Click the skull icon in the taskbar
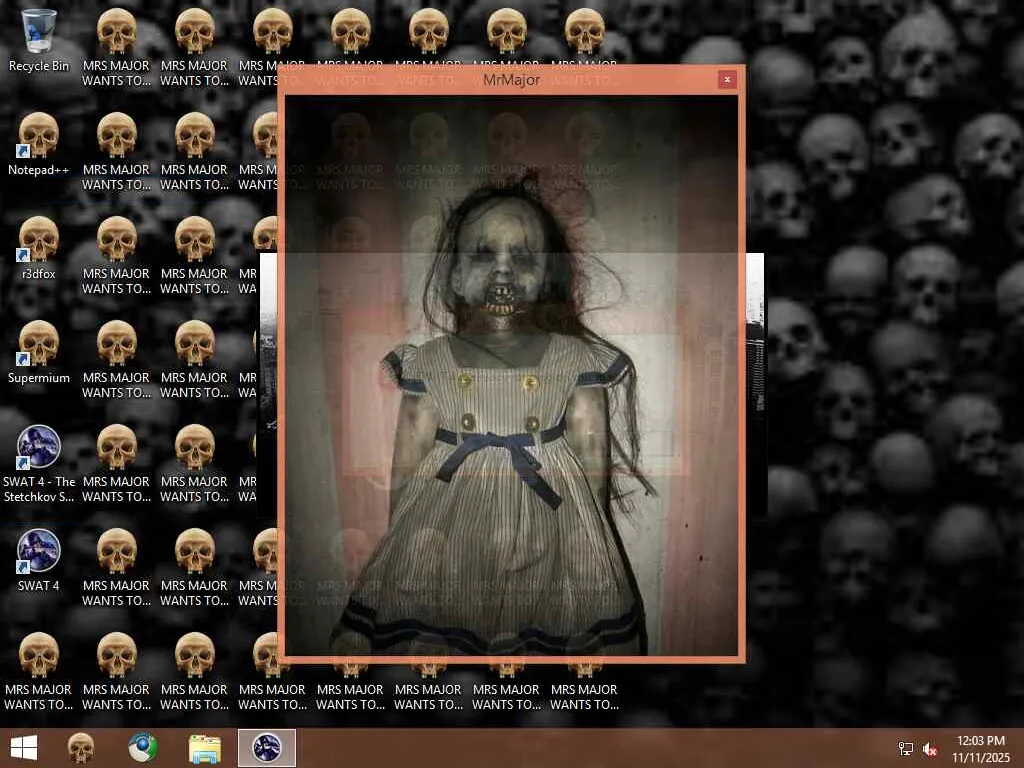 coord(81,748)
